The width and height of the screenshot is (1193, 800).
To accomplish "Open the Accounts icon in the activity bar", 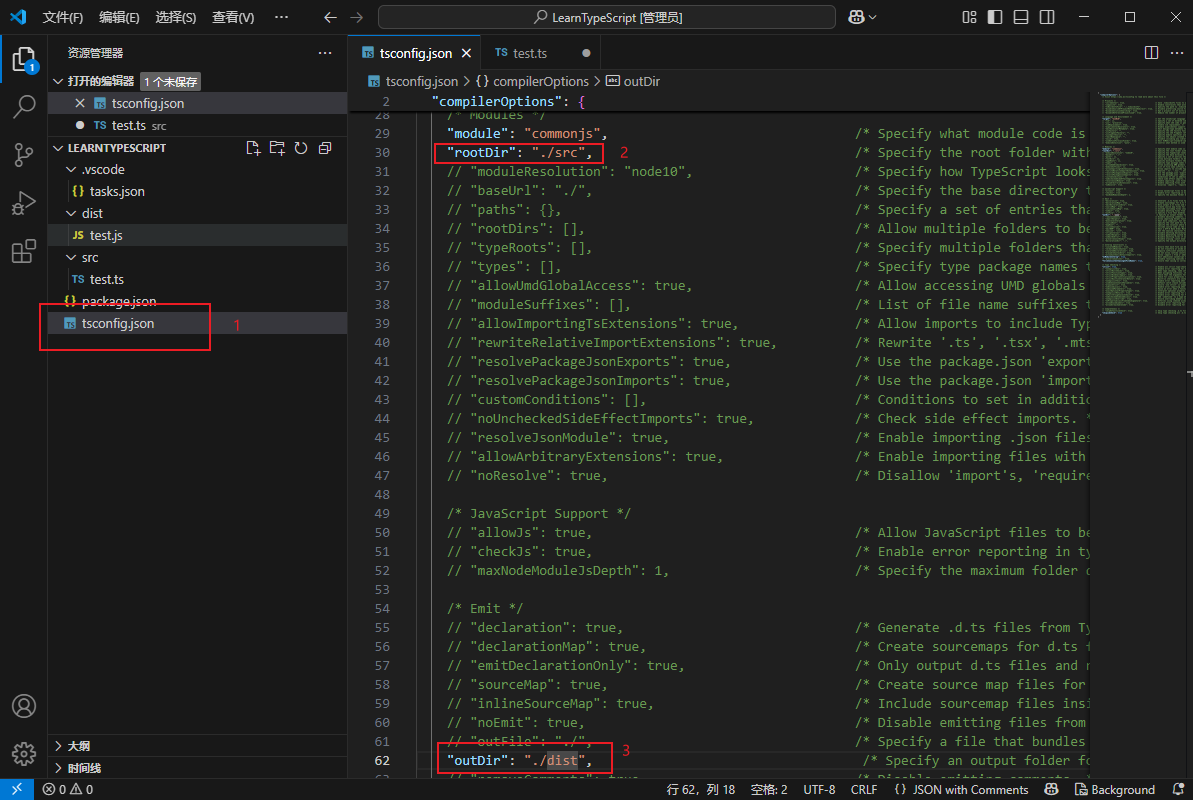I will (24, 706).
